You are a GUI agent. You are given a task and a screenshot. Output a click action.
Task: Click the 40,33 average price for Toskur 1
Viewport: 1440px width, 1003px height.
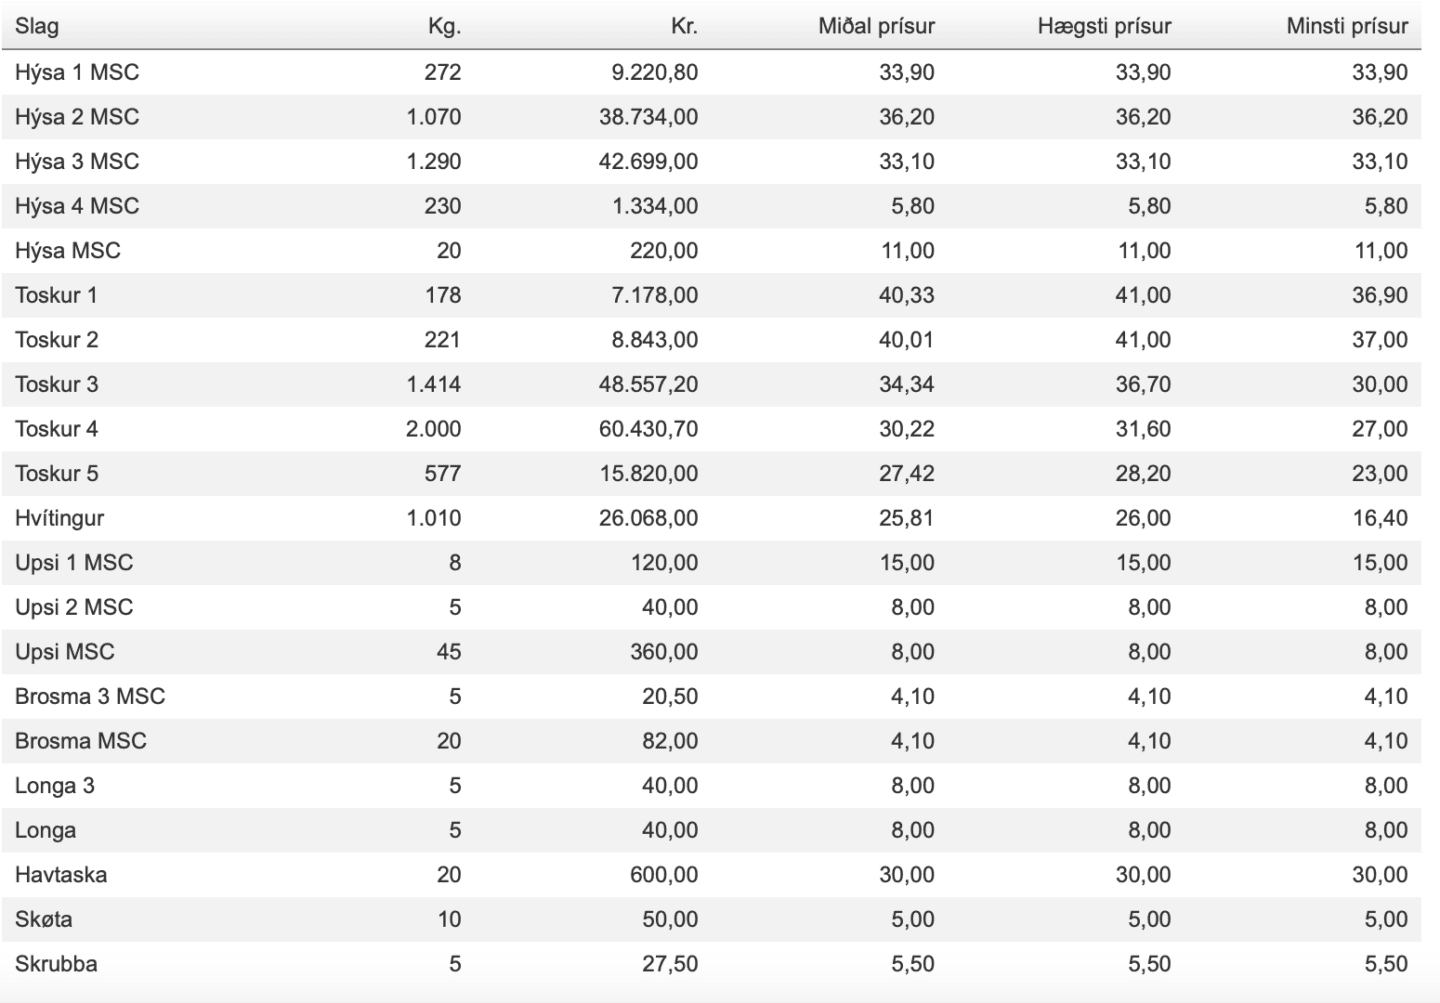click(x=907, y=295)
